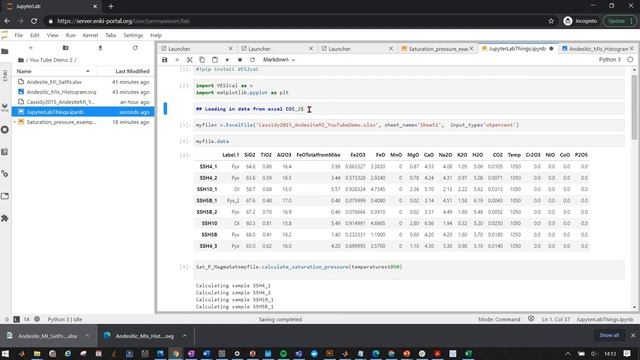Click the Python 3 | Idle status text

65,319
